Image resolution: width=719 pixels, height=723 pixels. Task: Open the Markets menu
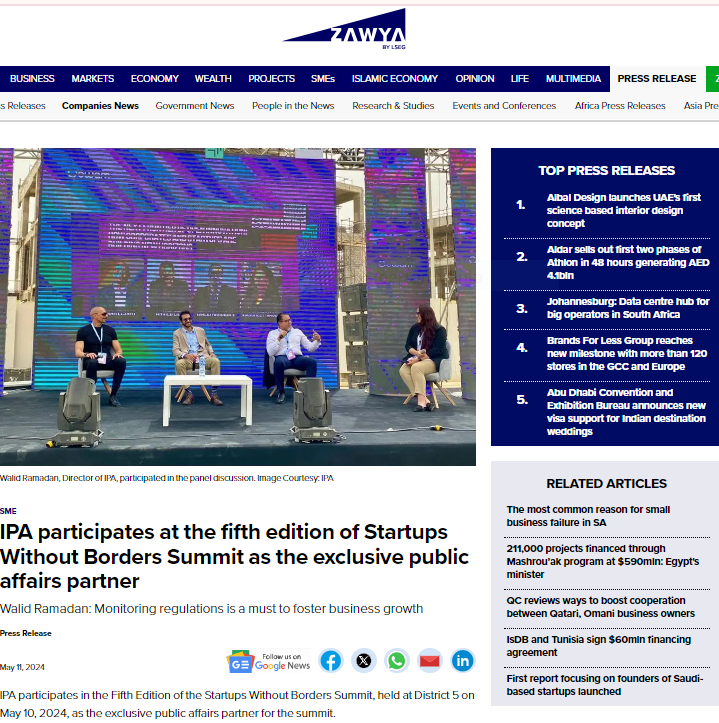click(92, 79)
